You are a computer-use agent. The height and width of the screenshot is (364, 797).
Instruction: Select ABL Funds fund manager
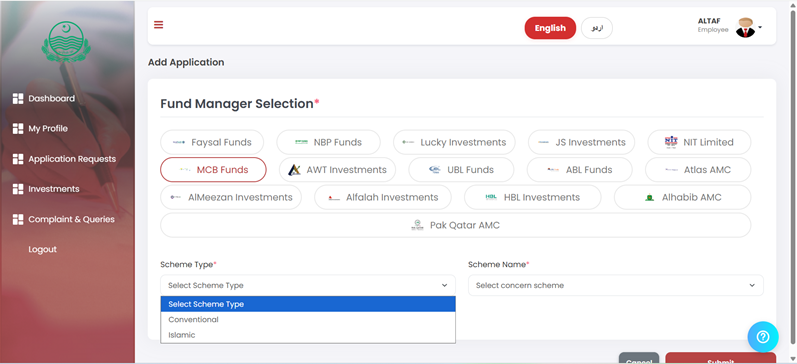(x=579, y=170)
